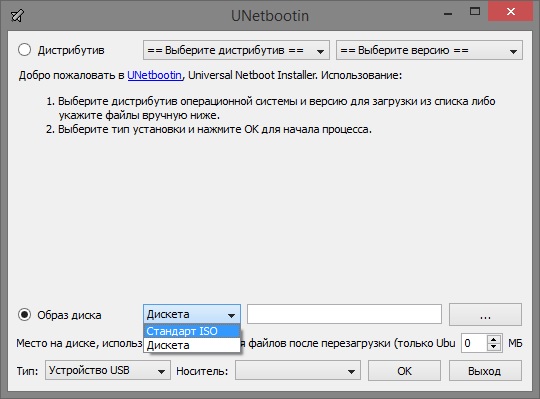This screenshot has width=540, height=399.
Task: Open the Носитель drive dropdown
Action: coord(298,370)
